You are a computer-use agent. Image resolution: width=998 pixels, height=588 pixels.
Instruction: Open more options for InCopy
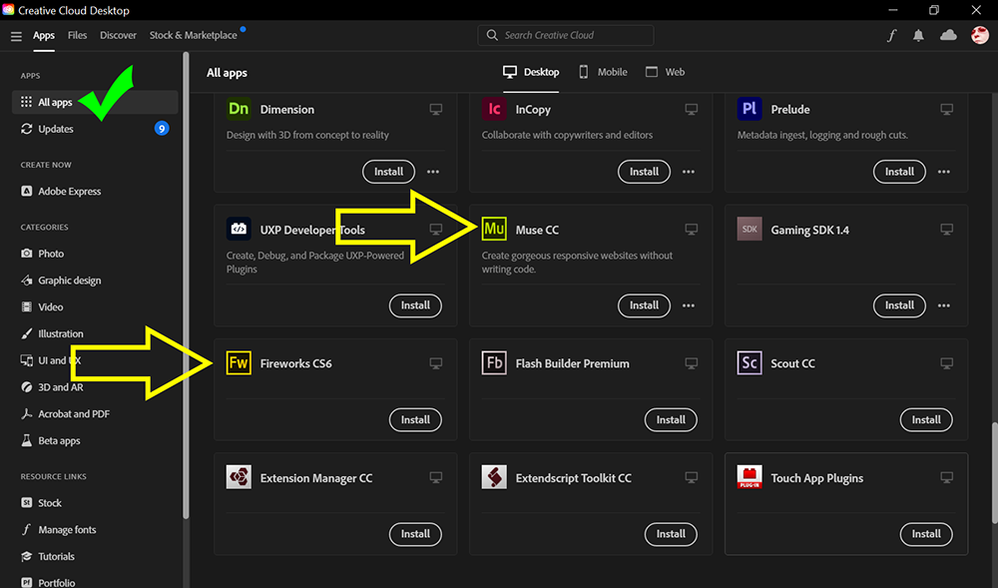point(688,172)
